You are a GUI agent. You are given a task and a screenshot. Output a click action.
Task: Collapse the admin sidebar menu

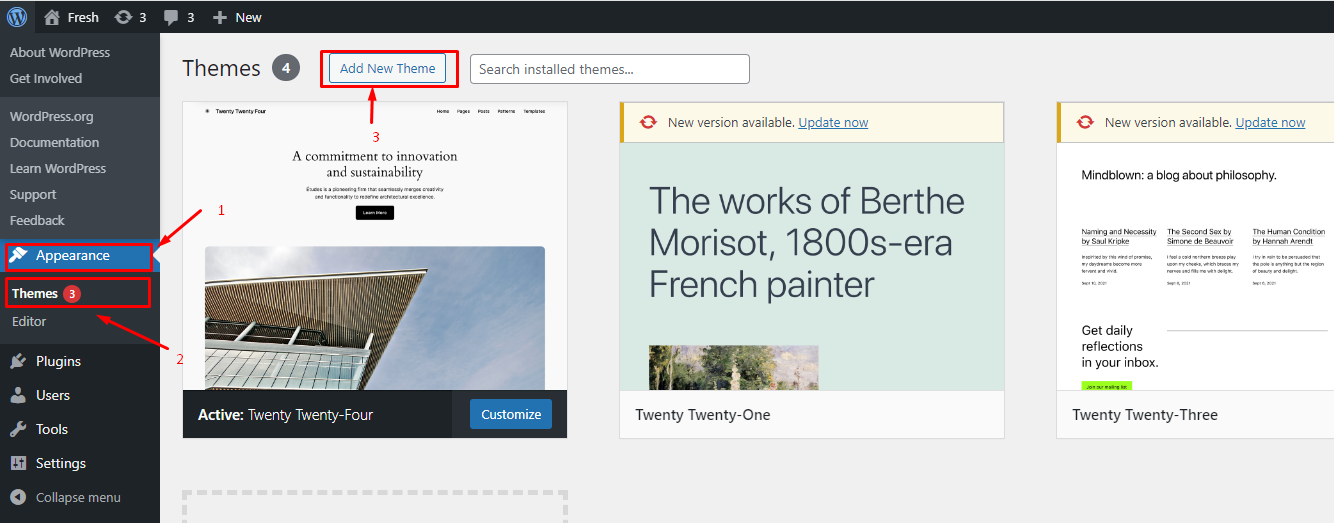click(66, 497)
